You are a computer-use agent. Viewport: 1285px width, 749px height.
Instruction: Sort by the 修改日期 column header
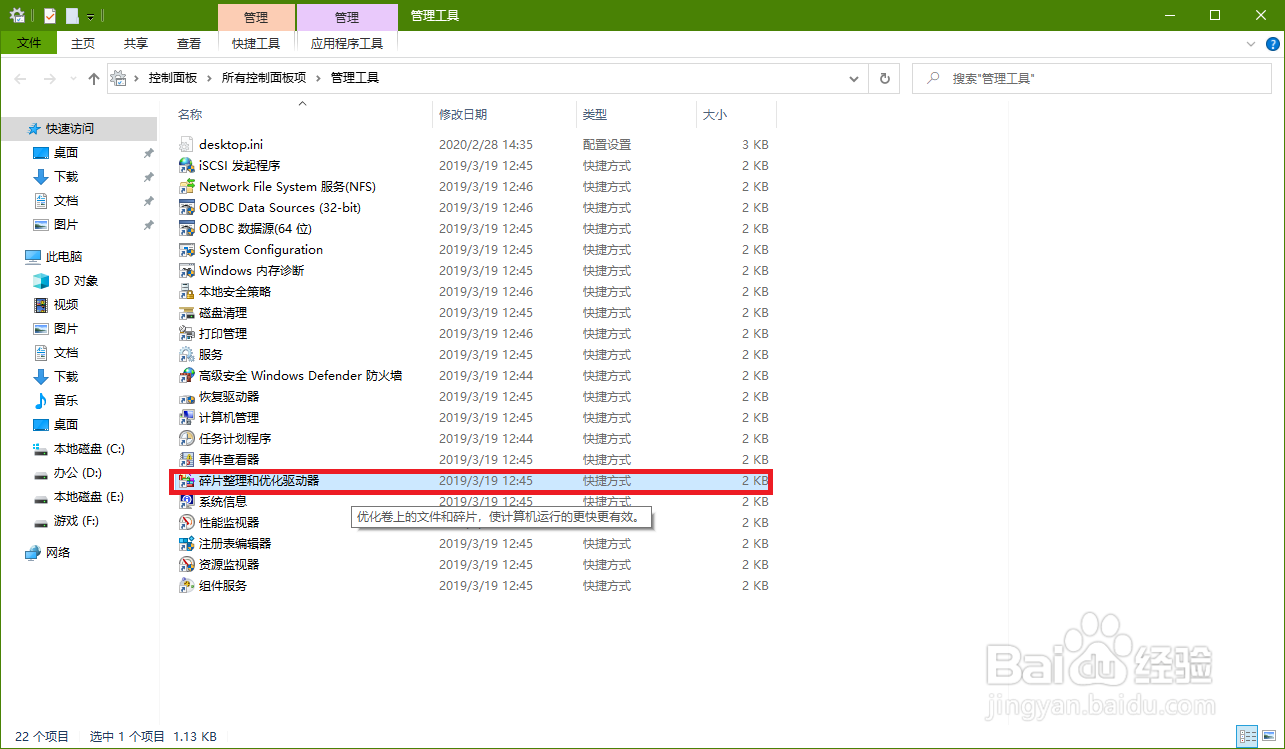point(505,115)
